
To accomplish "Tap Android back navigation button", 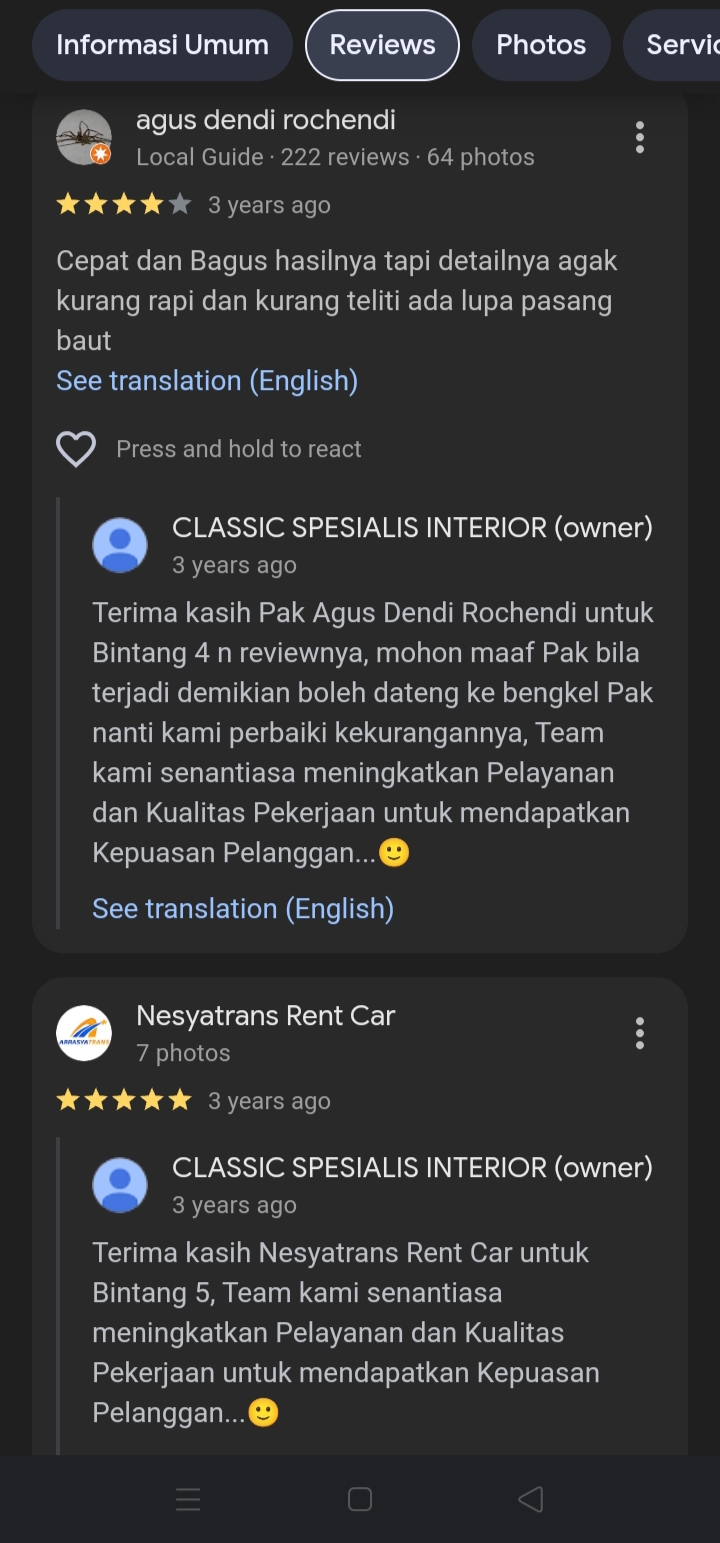I will 531,1499.
